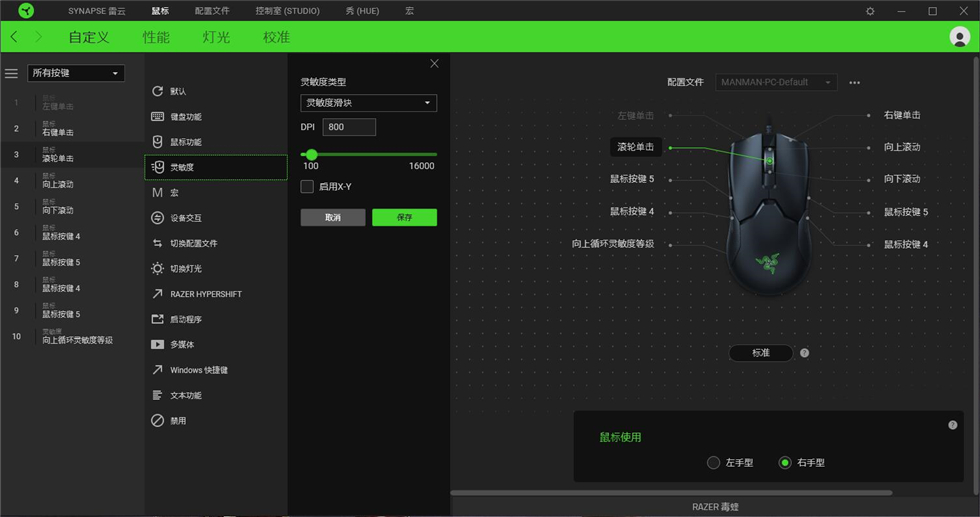The width and height of the screenshot is (980, 517).
Task: Go forward with the right arrow
Action: tap(38, 37)
